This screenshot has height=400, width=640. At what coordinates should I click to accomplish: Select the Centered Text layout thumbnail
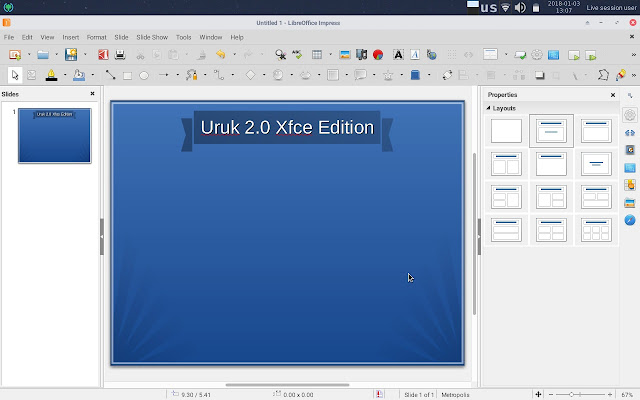[596, 164]
